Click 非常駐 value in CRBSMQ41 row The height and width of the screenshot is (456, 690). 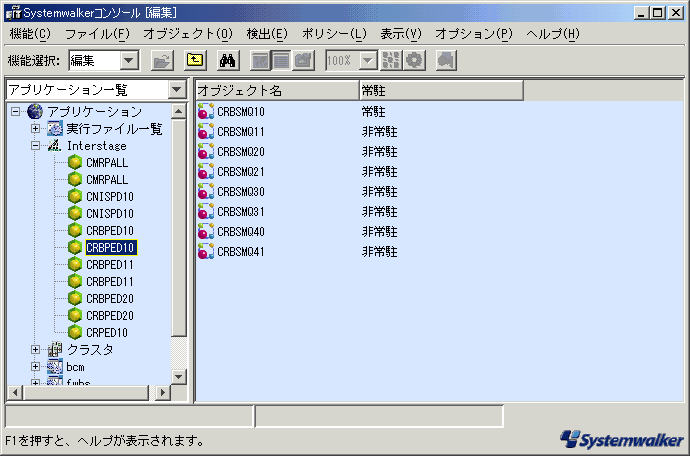pos(380,252)
